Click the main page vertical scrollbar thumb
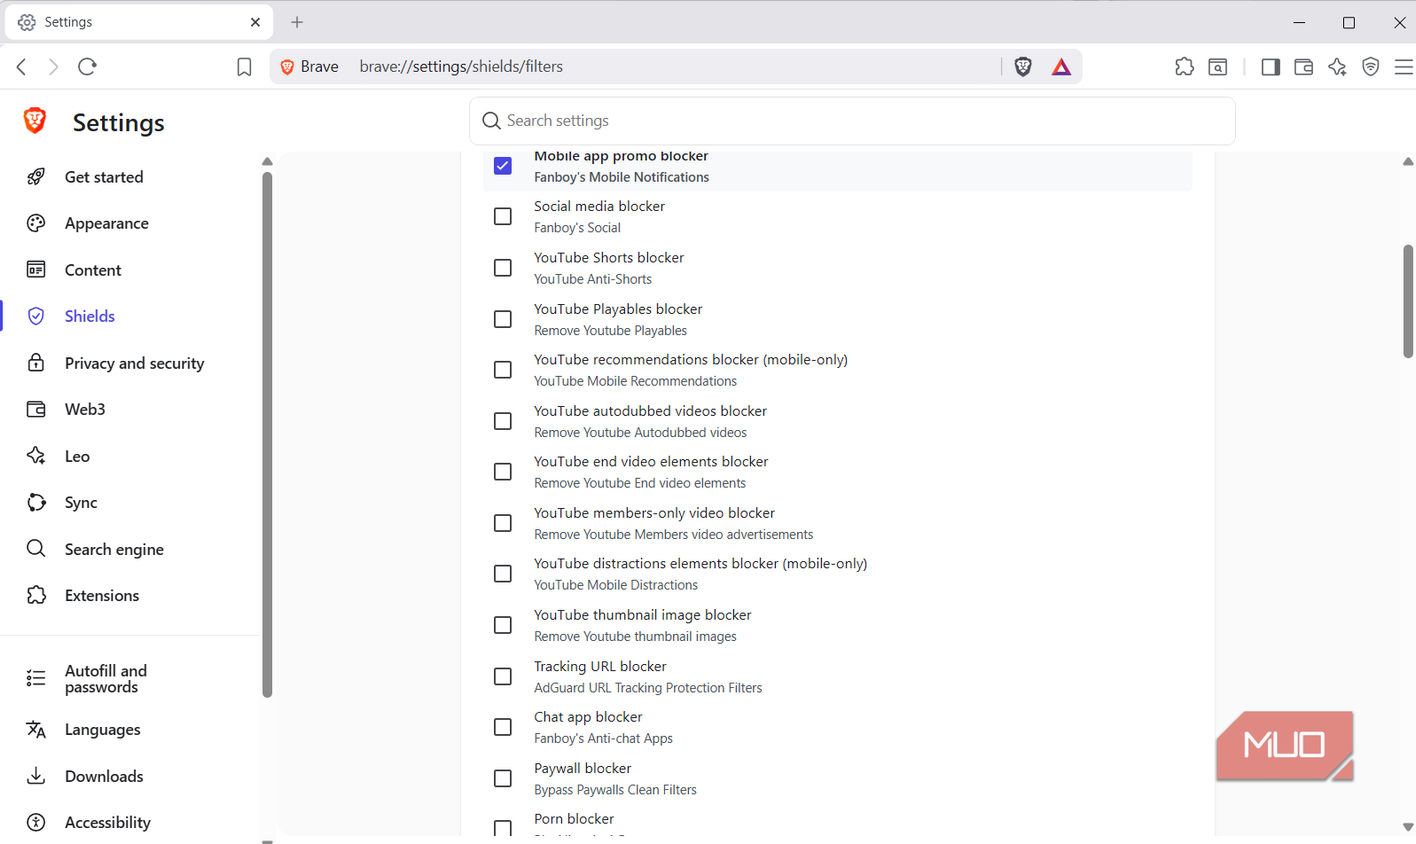The height and width of the screenshot is (844, 1416). point(1408,300)
